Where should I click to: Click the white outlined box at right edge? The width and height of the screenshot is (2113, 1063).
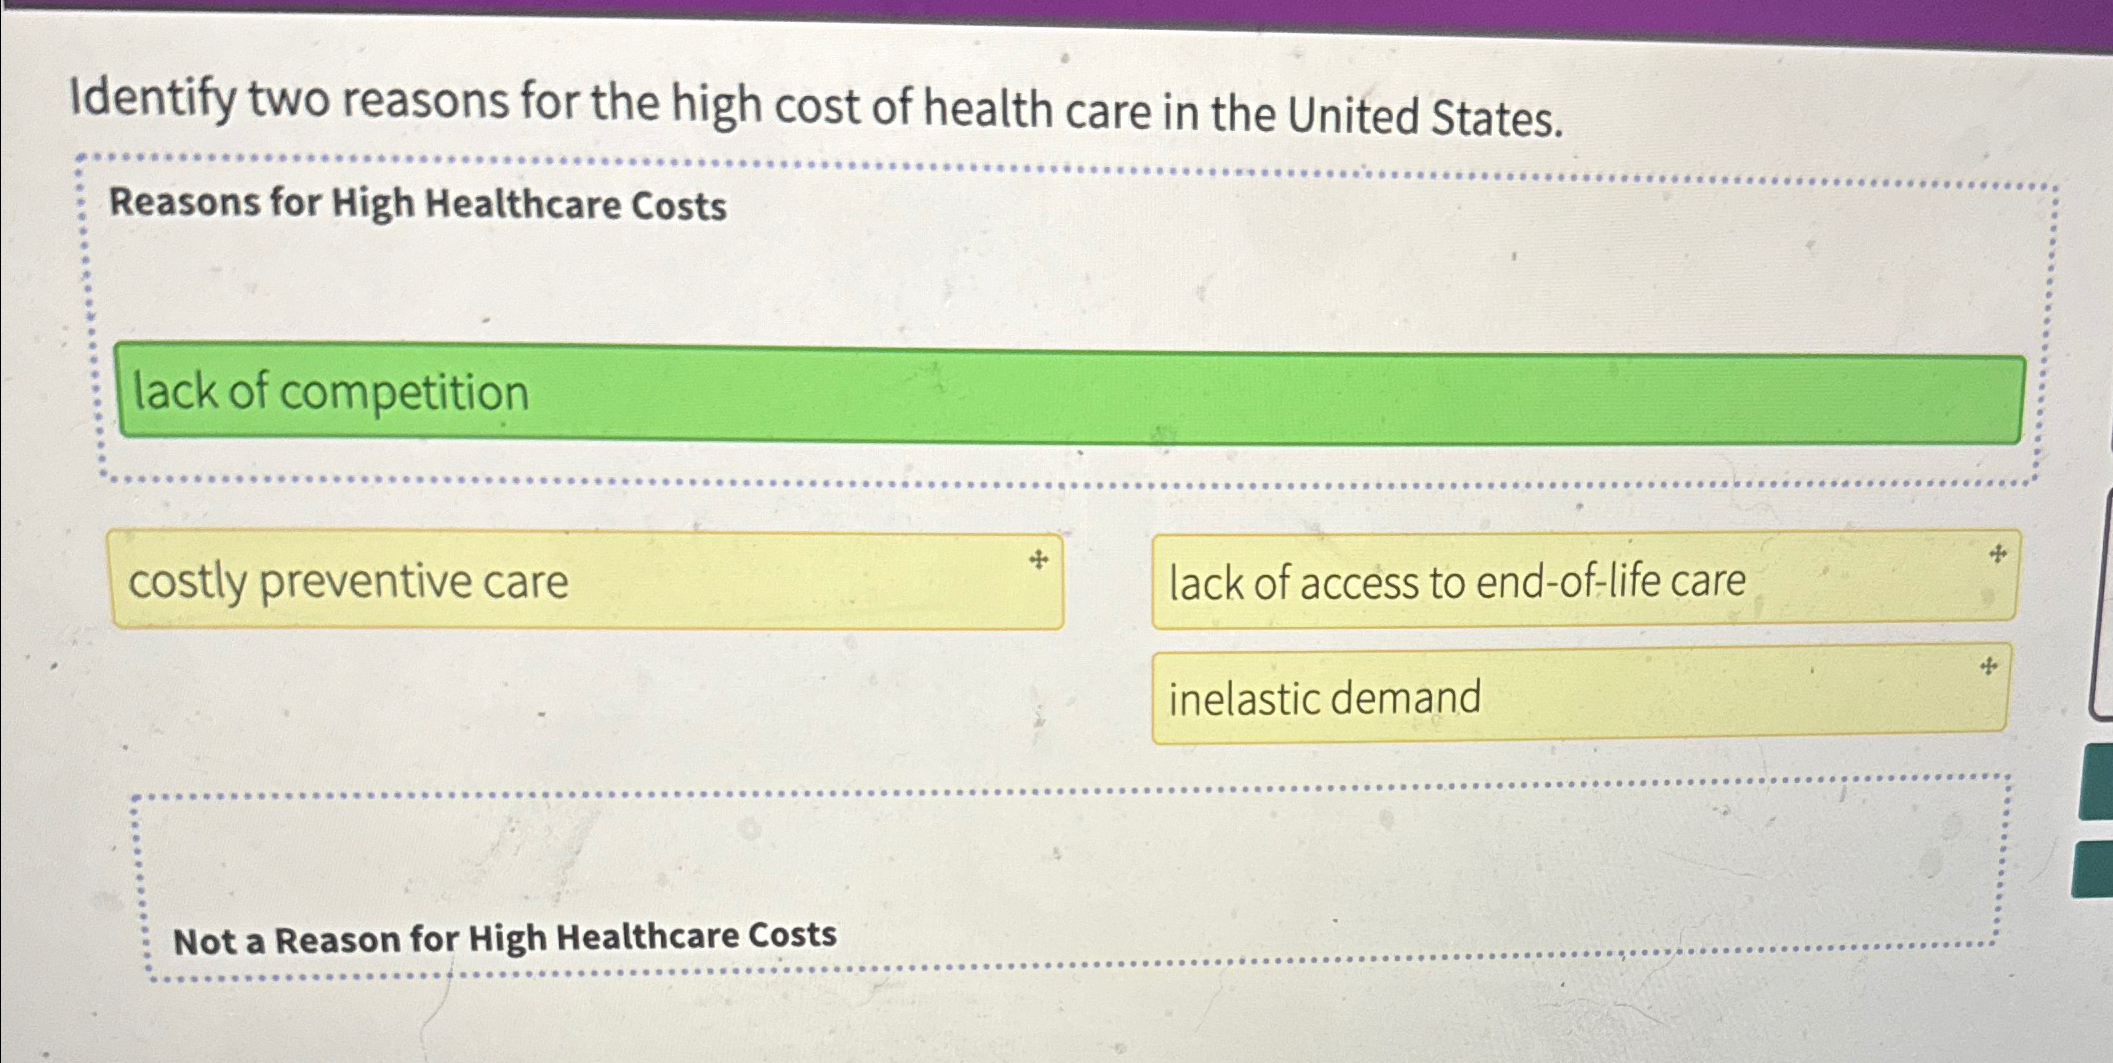(x=2102, y=620)
